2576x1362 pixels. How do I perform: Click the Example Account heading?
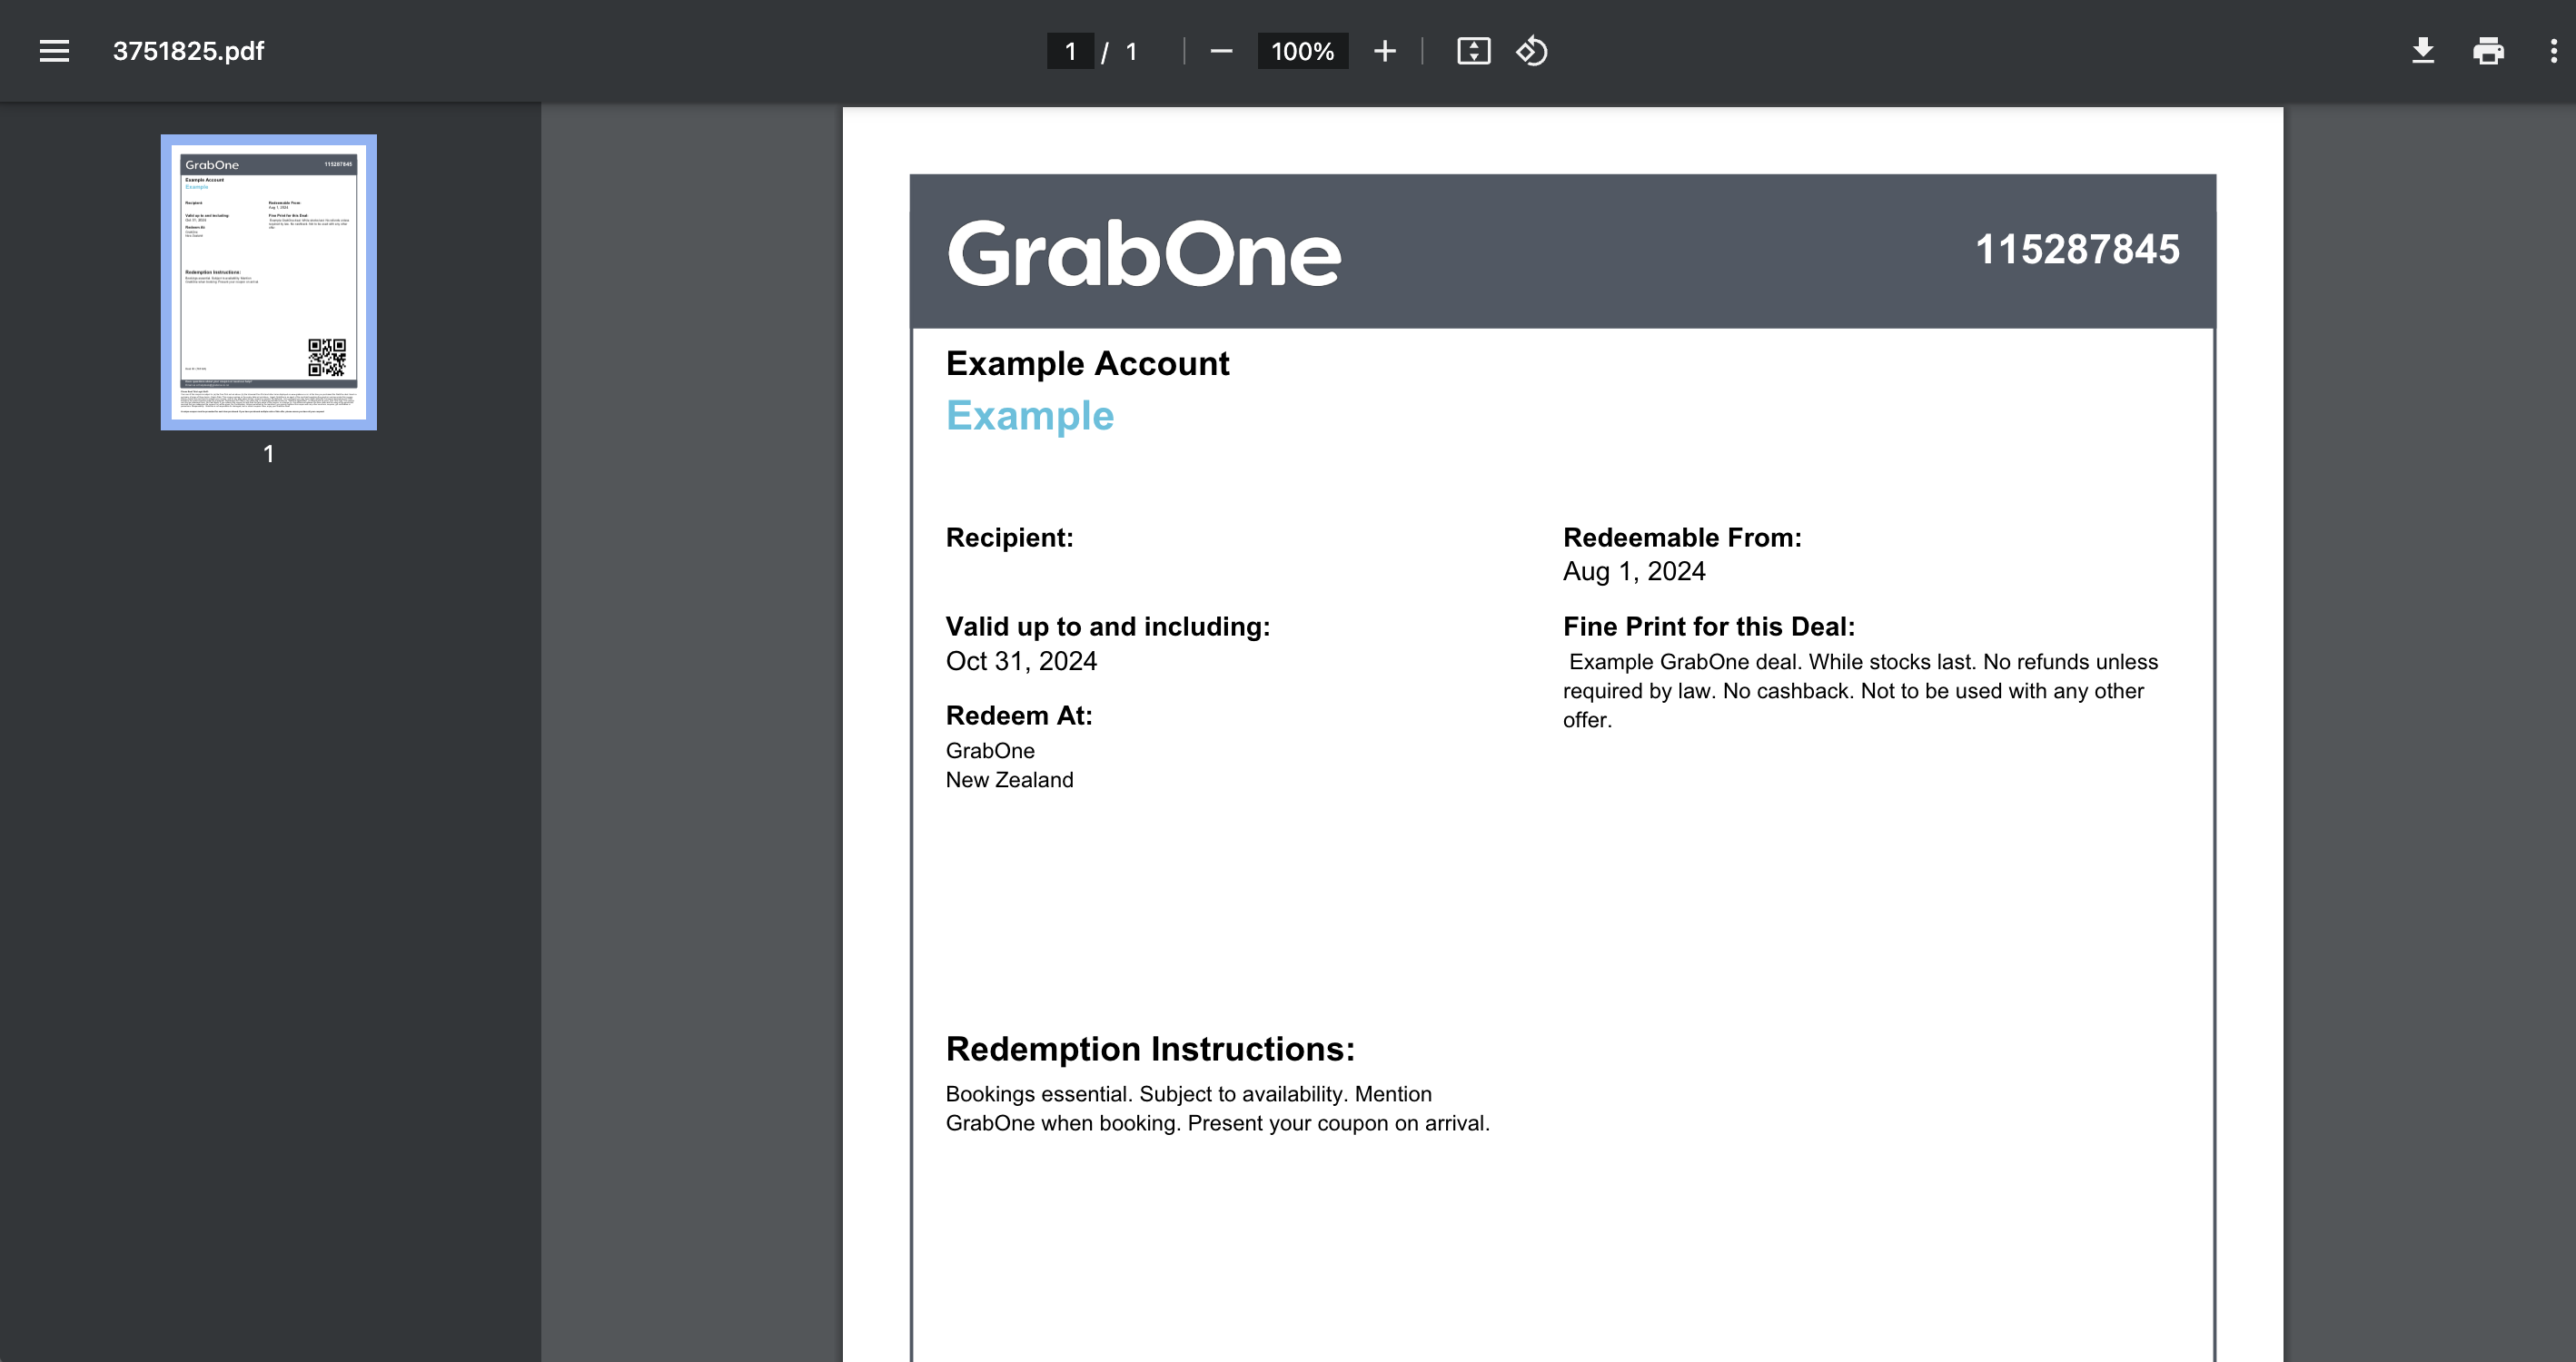1087,363
